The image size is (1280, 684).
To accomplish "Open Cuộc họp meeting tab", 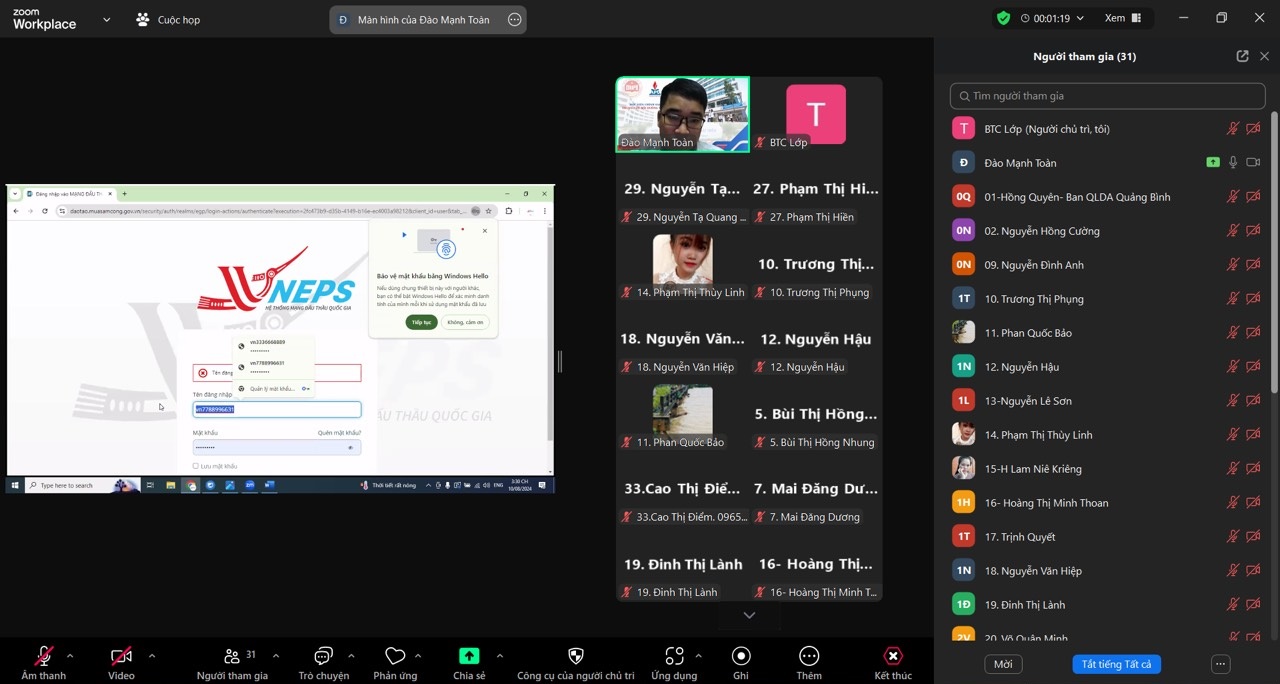I will click(x=168, y=19).
